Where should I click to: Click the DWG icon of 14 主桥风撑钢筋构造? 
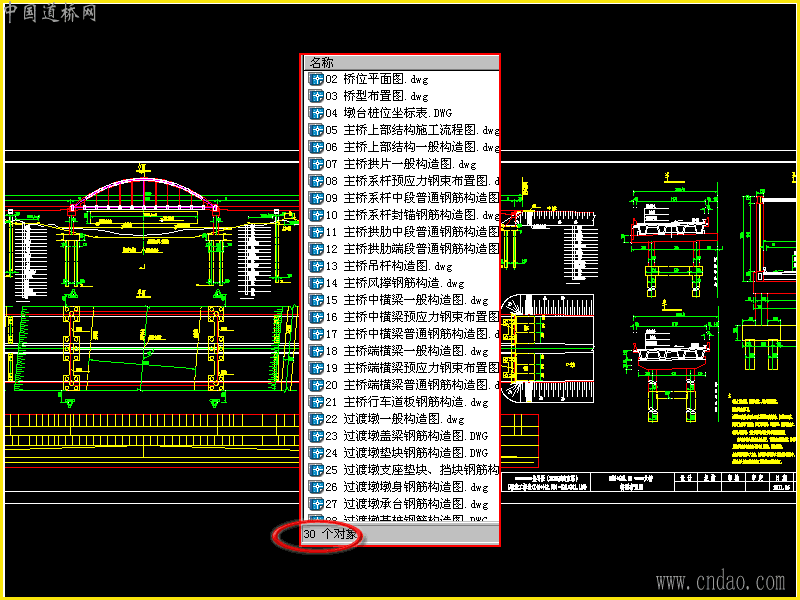click(x=316, y=283)
